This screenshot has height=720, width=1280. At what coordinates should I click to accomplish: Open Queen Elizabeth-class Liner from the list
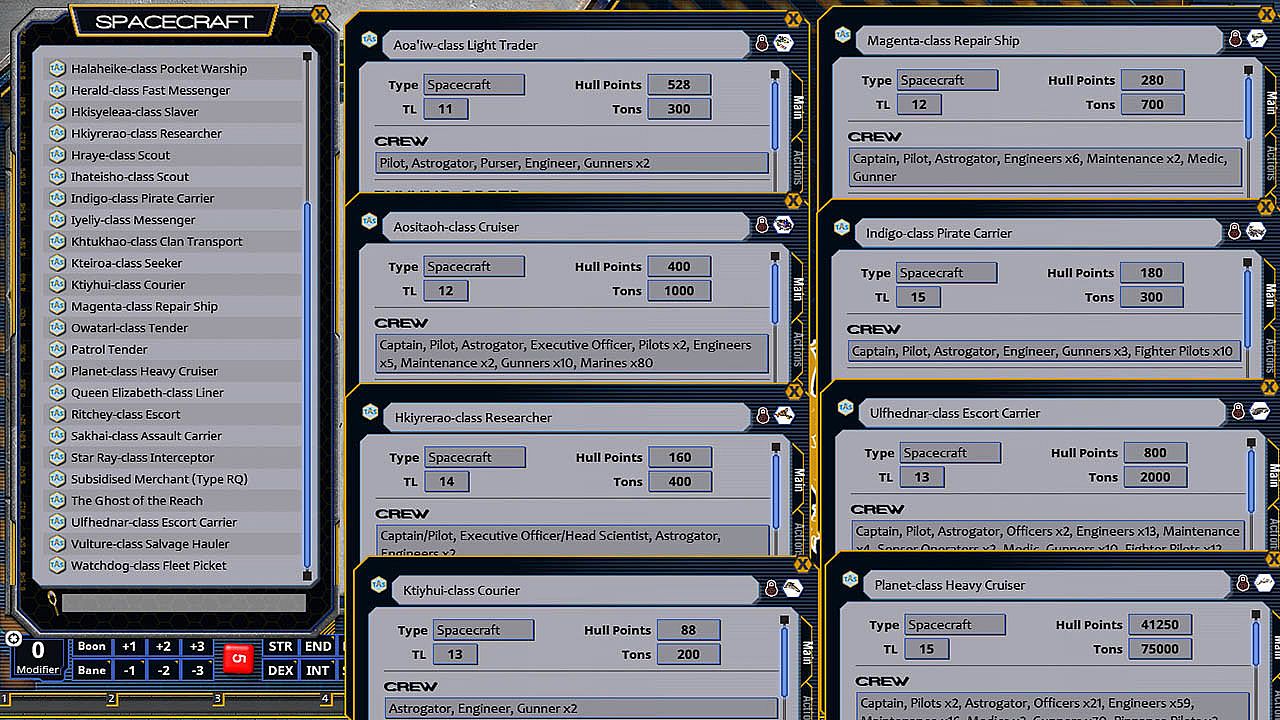pyautogui.click(x=147, y=393)
